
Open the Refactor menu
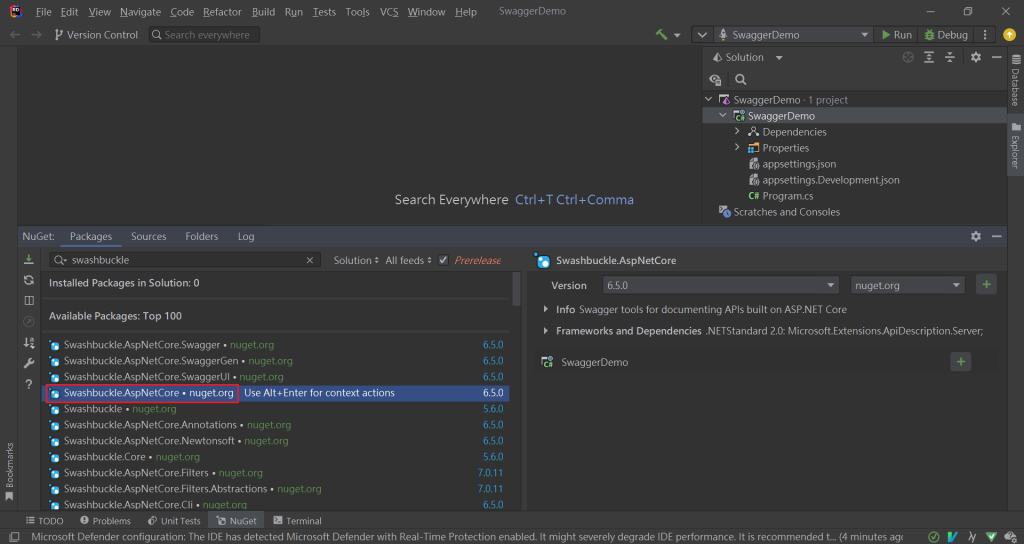coord(222,12)
